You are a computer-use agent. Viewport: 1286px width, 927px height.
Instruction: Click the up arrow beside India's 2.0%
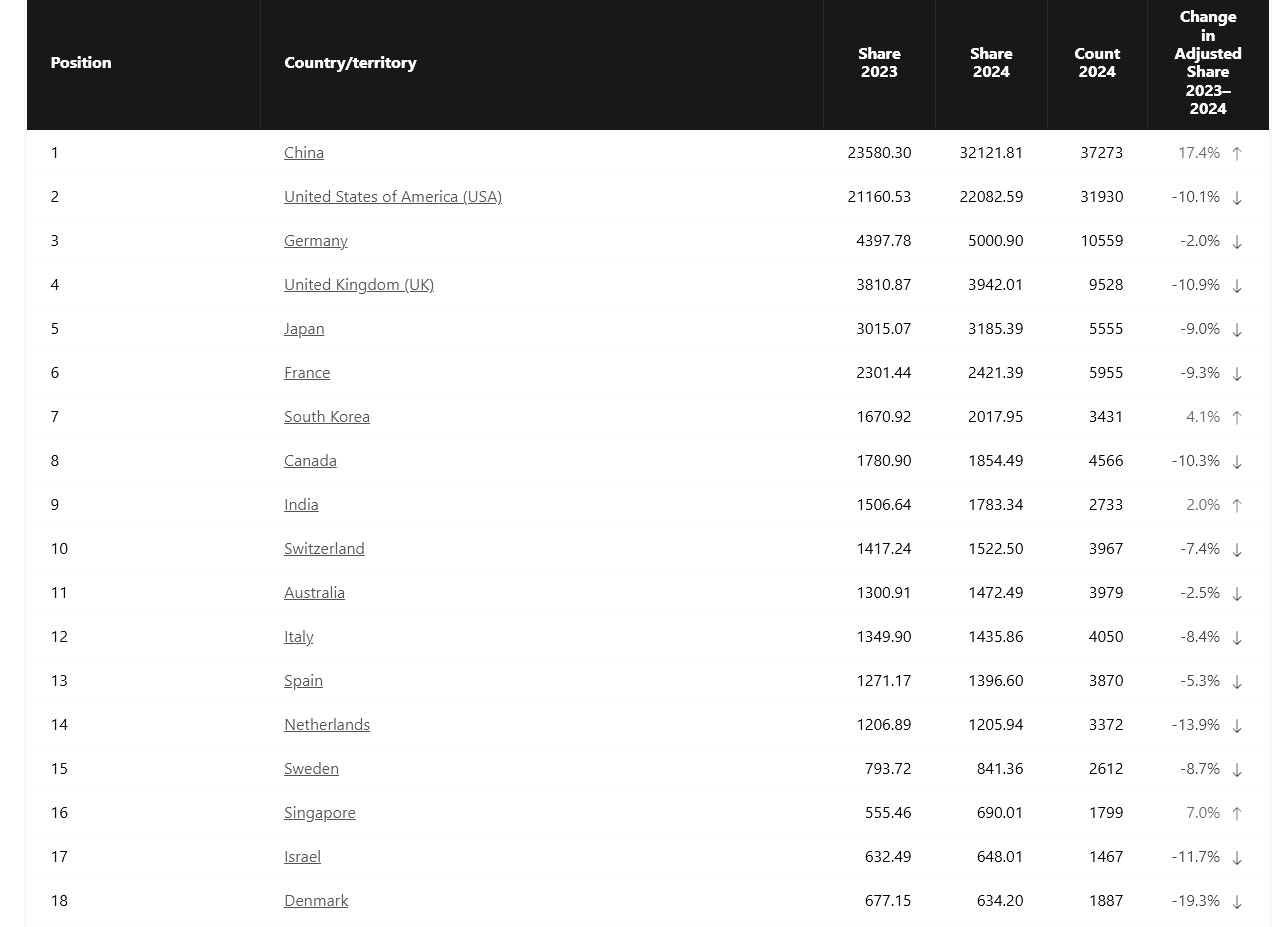coord(1237,506)
